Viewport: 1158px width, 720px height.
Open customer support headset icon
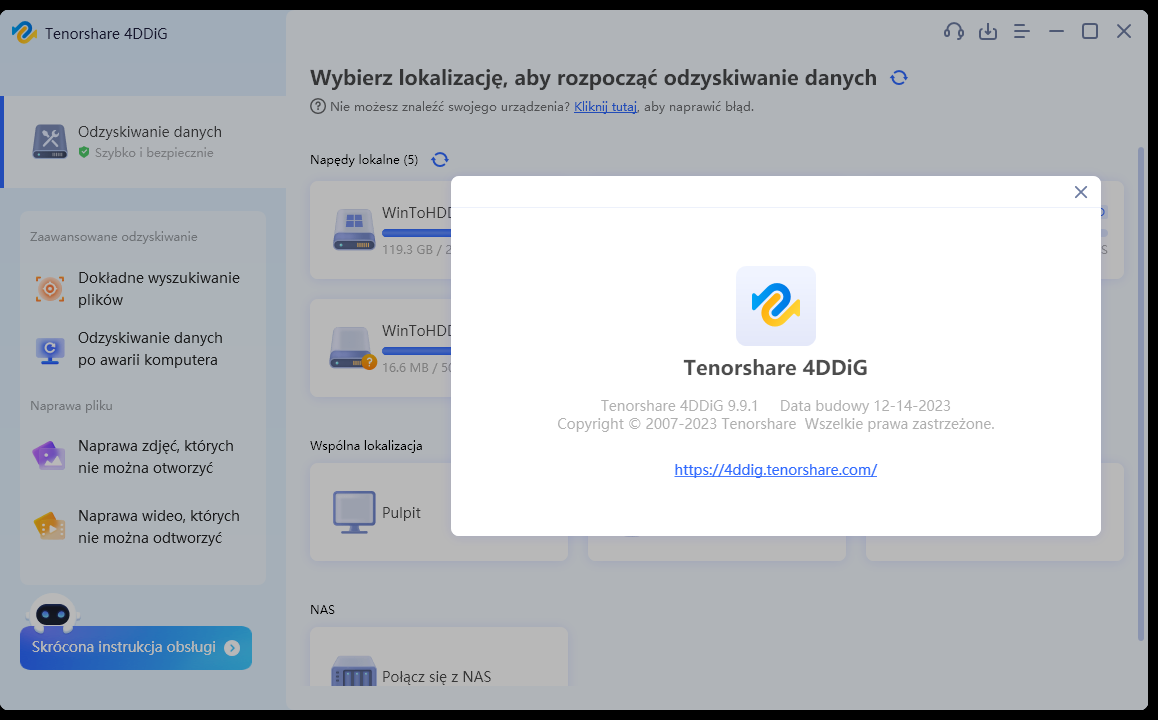pos(953,32)
